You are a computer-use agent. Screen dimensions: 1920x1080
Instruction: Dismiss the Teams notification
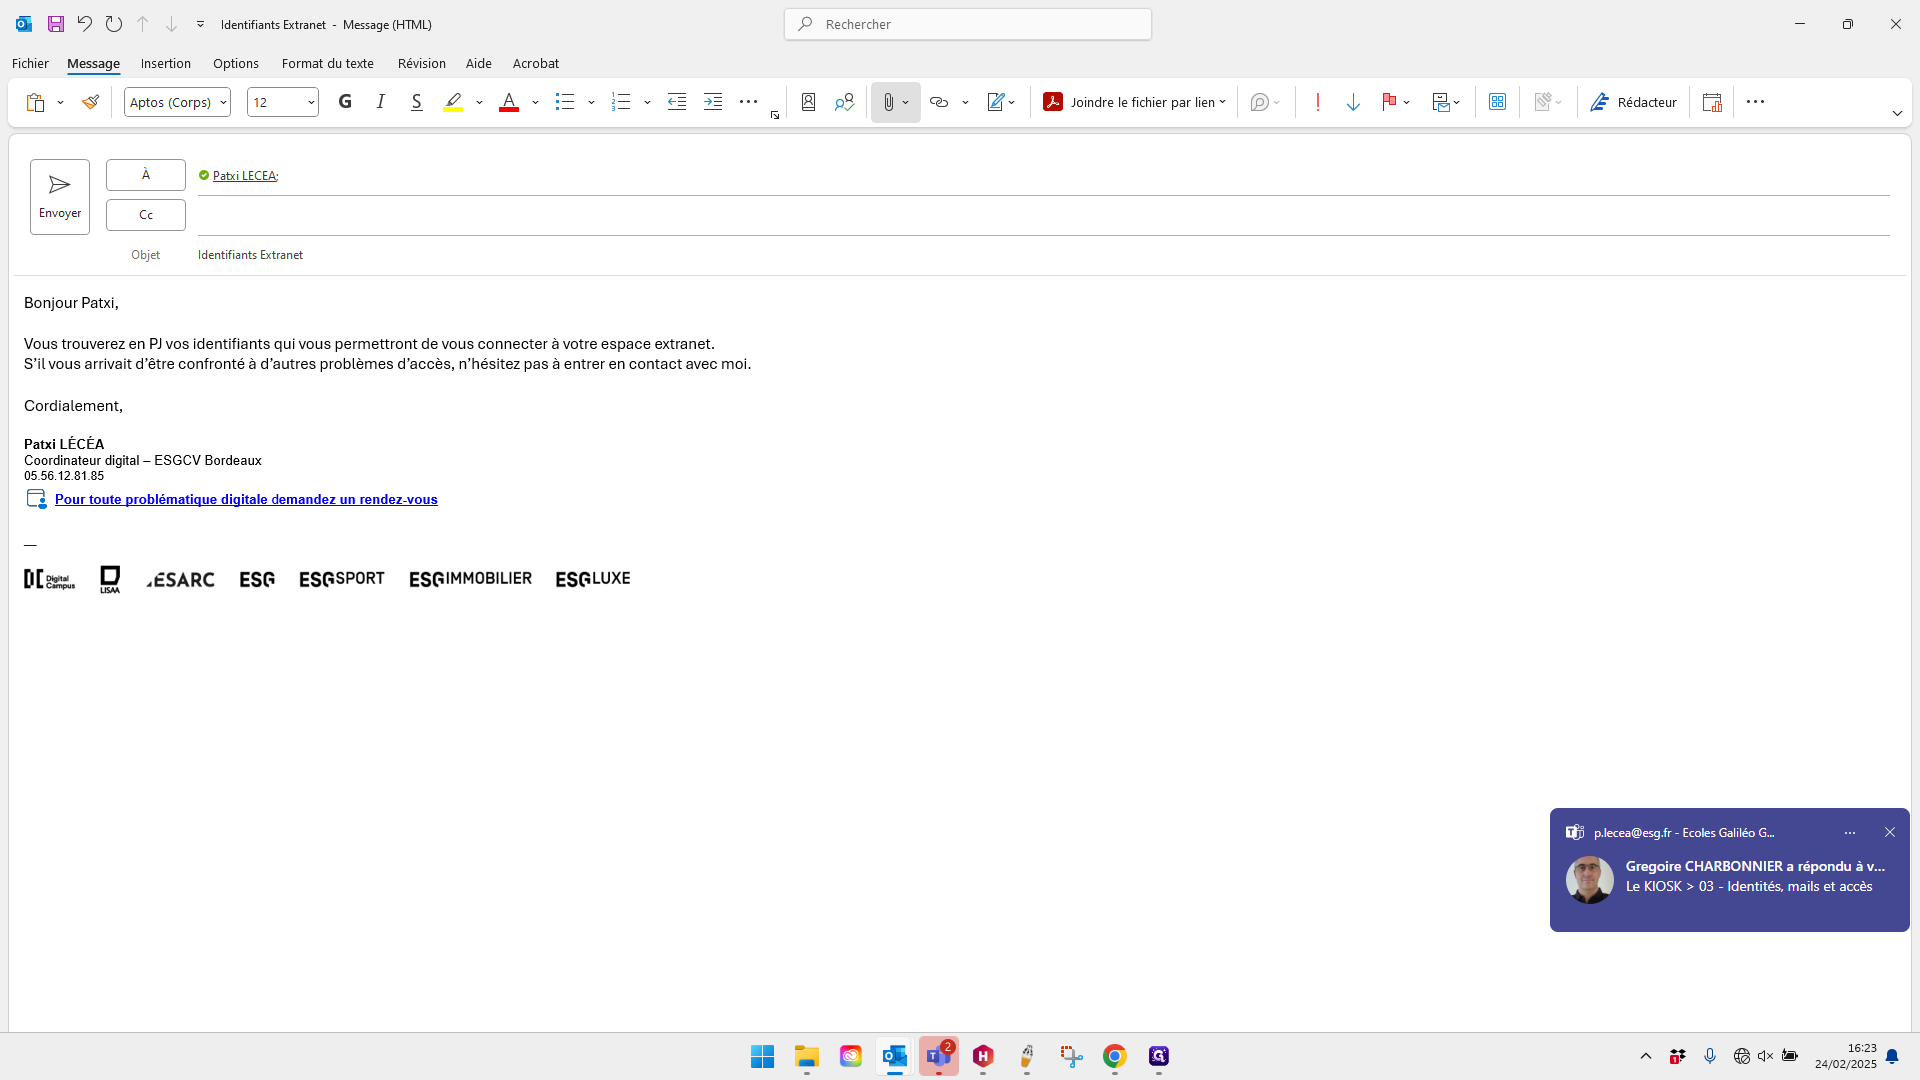coord(1890,832)
